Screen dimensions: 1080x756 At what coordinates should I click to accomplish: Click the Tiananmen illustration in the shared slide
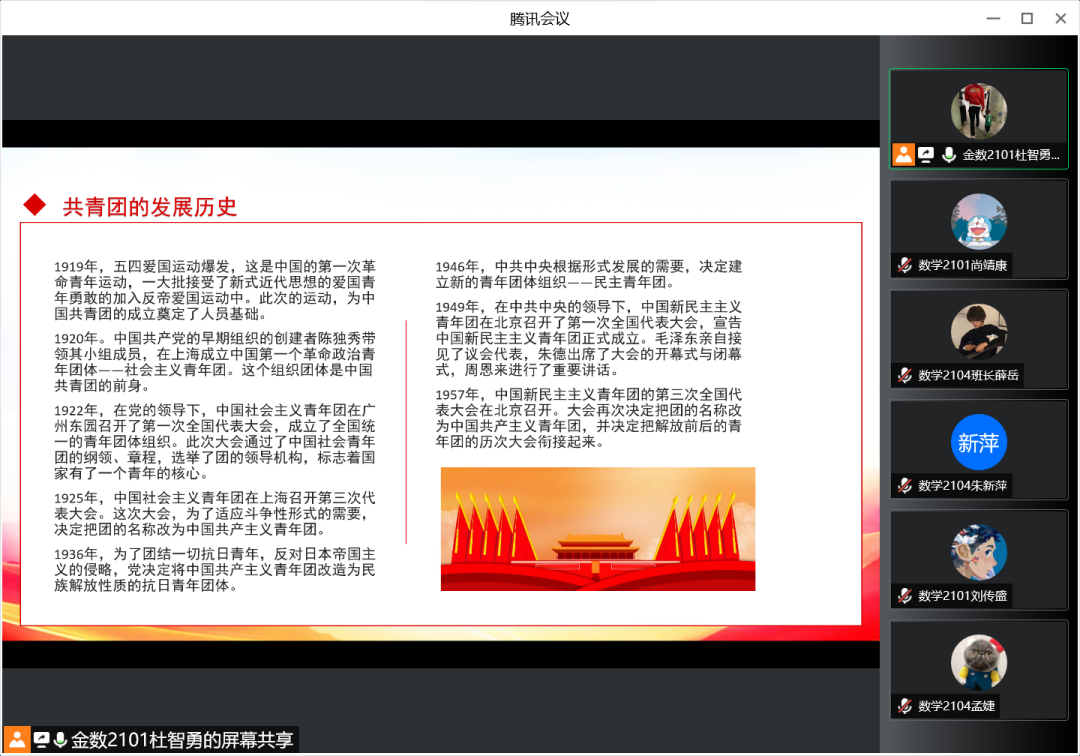(597, 529)
